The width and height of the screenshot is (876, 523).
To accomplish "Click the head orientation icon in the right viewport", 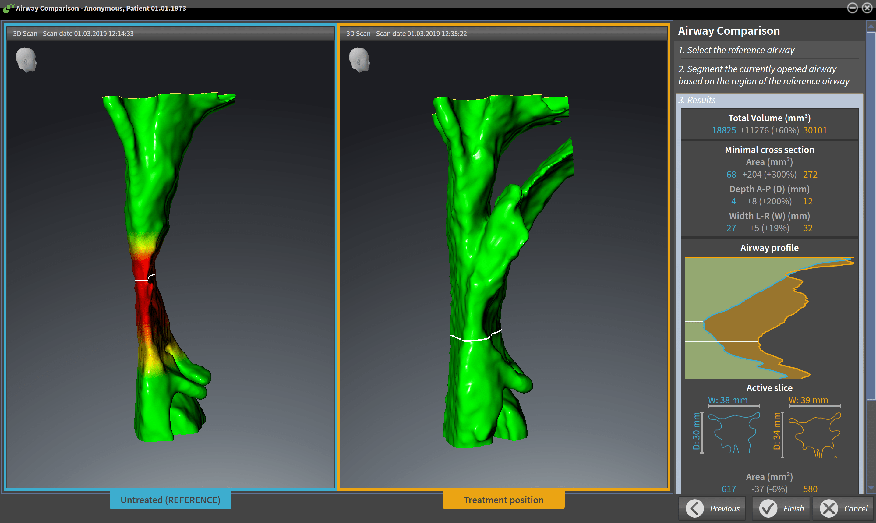I will click(x=358, y=60).
